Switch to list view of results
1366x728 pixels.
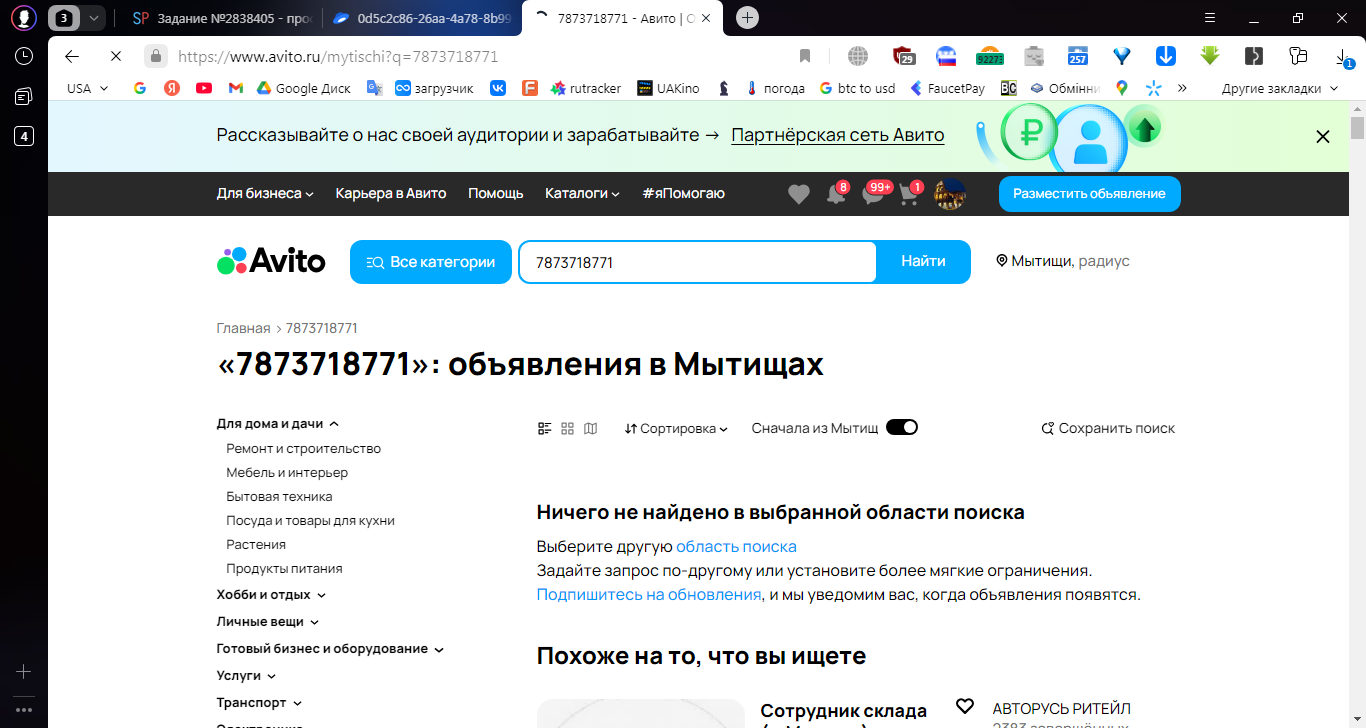545,428
